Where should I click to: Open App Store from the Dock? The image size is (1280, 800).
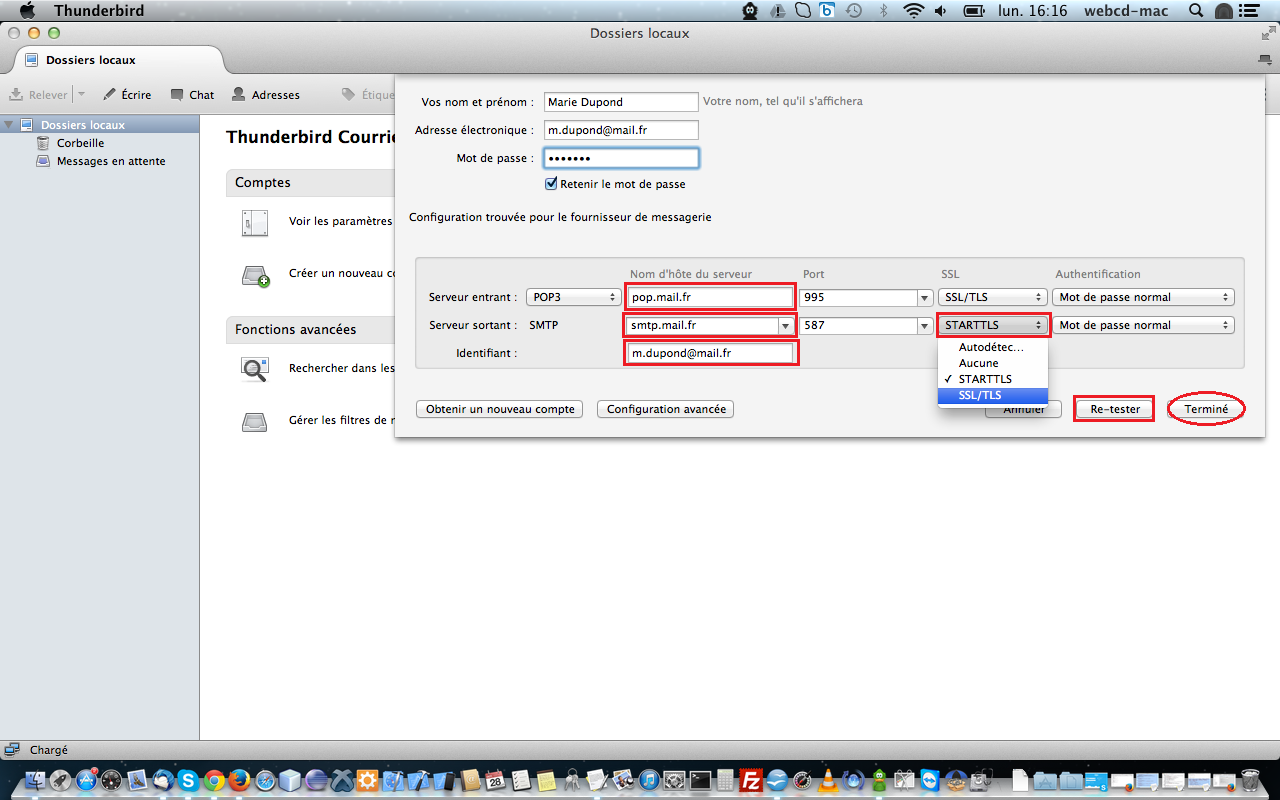[x=88, y=781]
